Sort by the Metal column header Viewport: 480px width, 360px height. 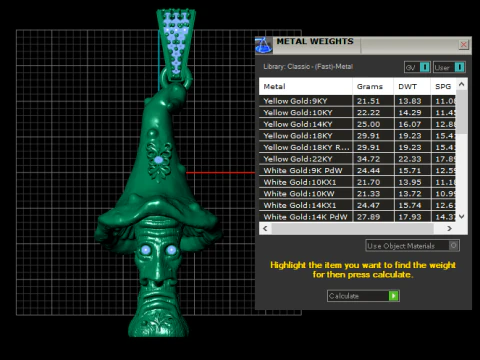pyautogui.click(x=305, y=86)
